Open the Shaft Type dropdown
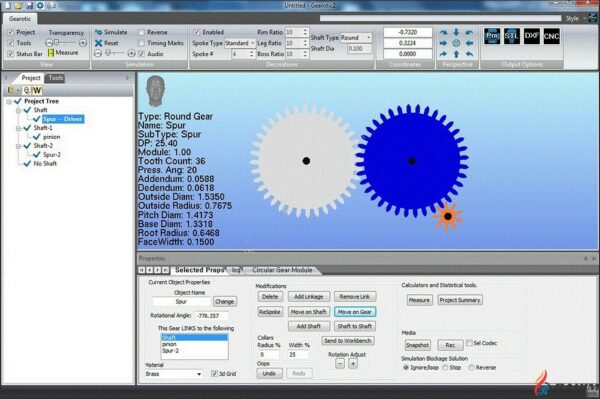 coord(356,37)
